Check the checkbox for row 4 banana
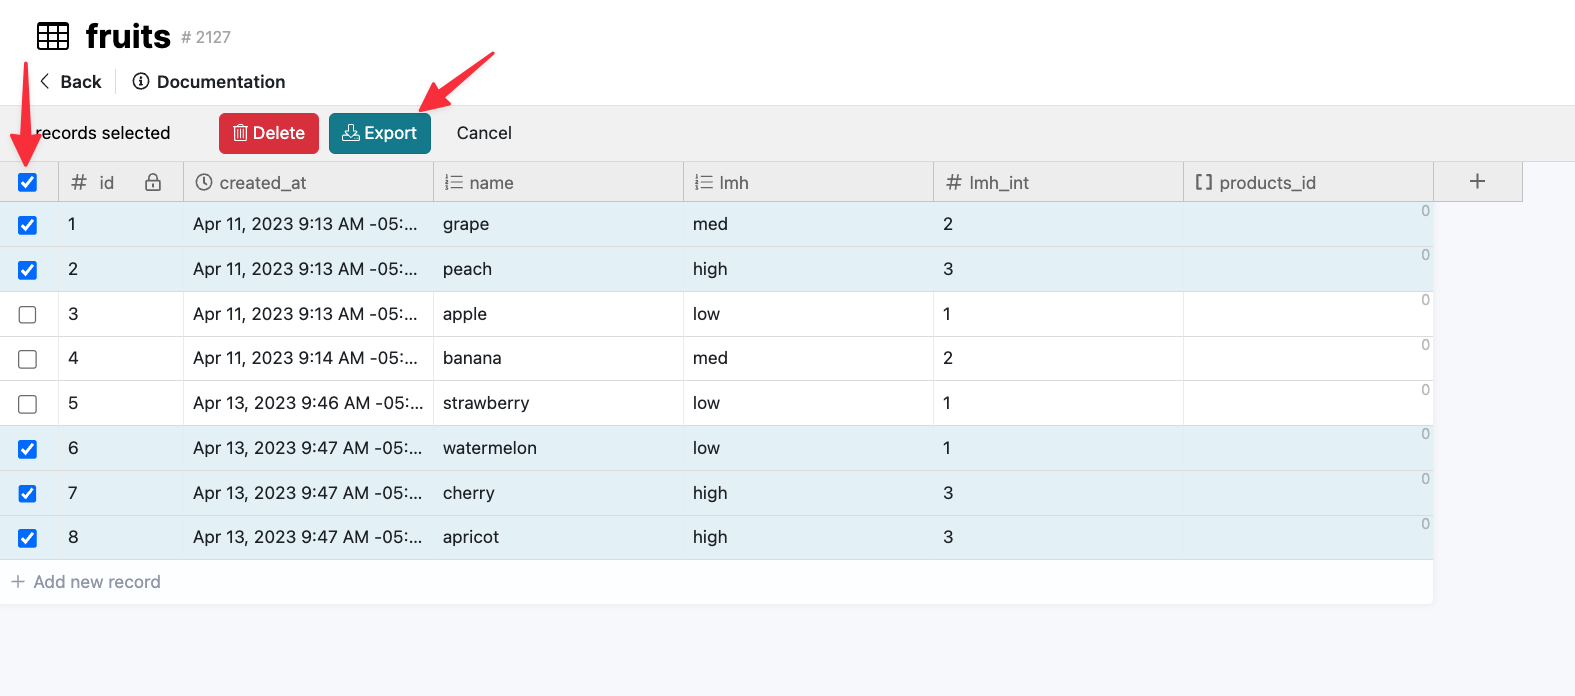Image resolution: width=1575 pixels, height=696 pixels. 27,359
